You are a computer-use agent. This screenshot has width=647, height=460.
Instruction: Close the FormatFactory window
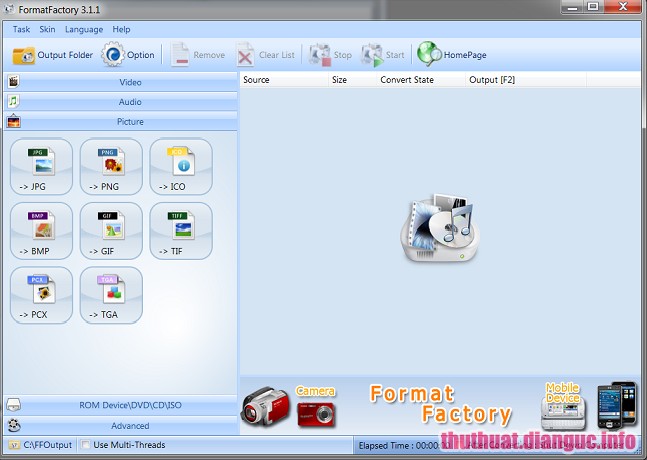(623, 7)
